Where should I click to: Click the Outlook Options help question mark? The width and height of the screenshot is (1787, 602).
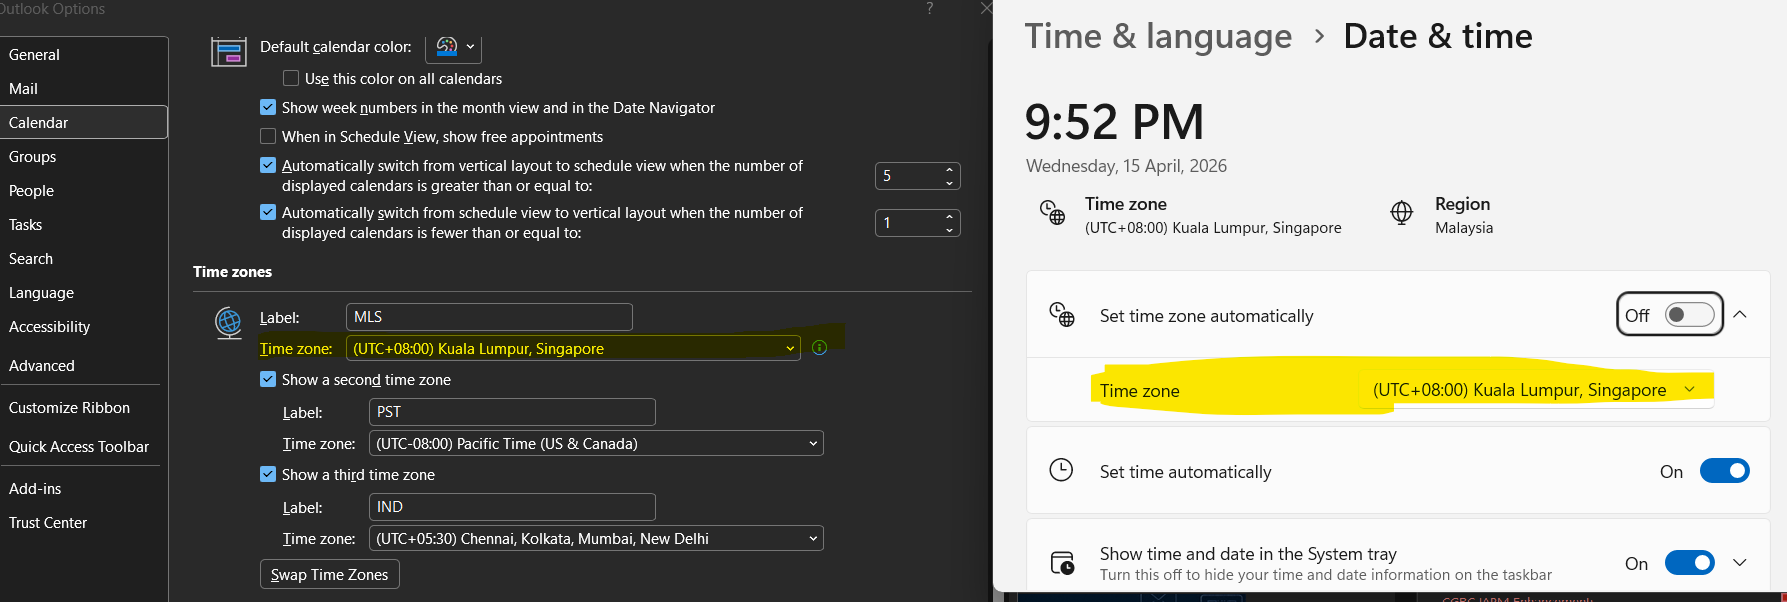[x=930, y=8]
